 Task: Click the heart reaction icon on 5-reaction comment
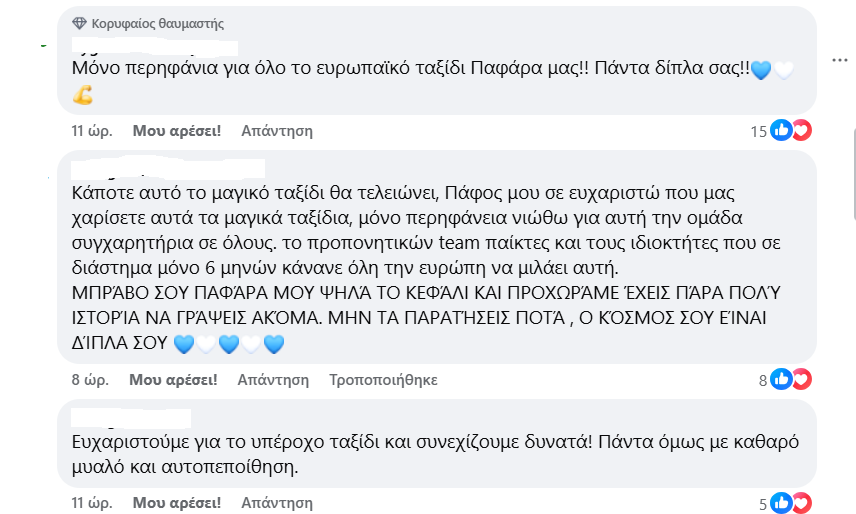click(x=802, y=503)
